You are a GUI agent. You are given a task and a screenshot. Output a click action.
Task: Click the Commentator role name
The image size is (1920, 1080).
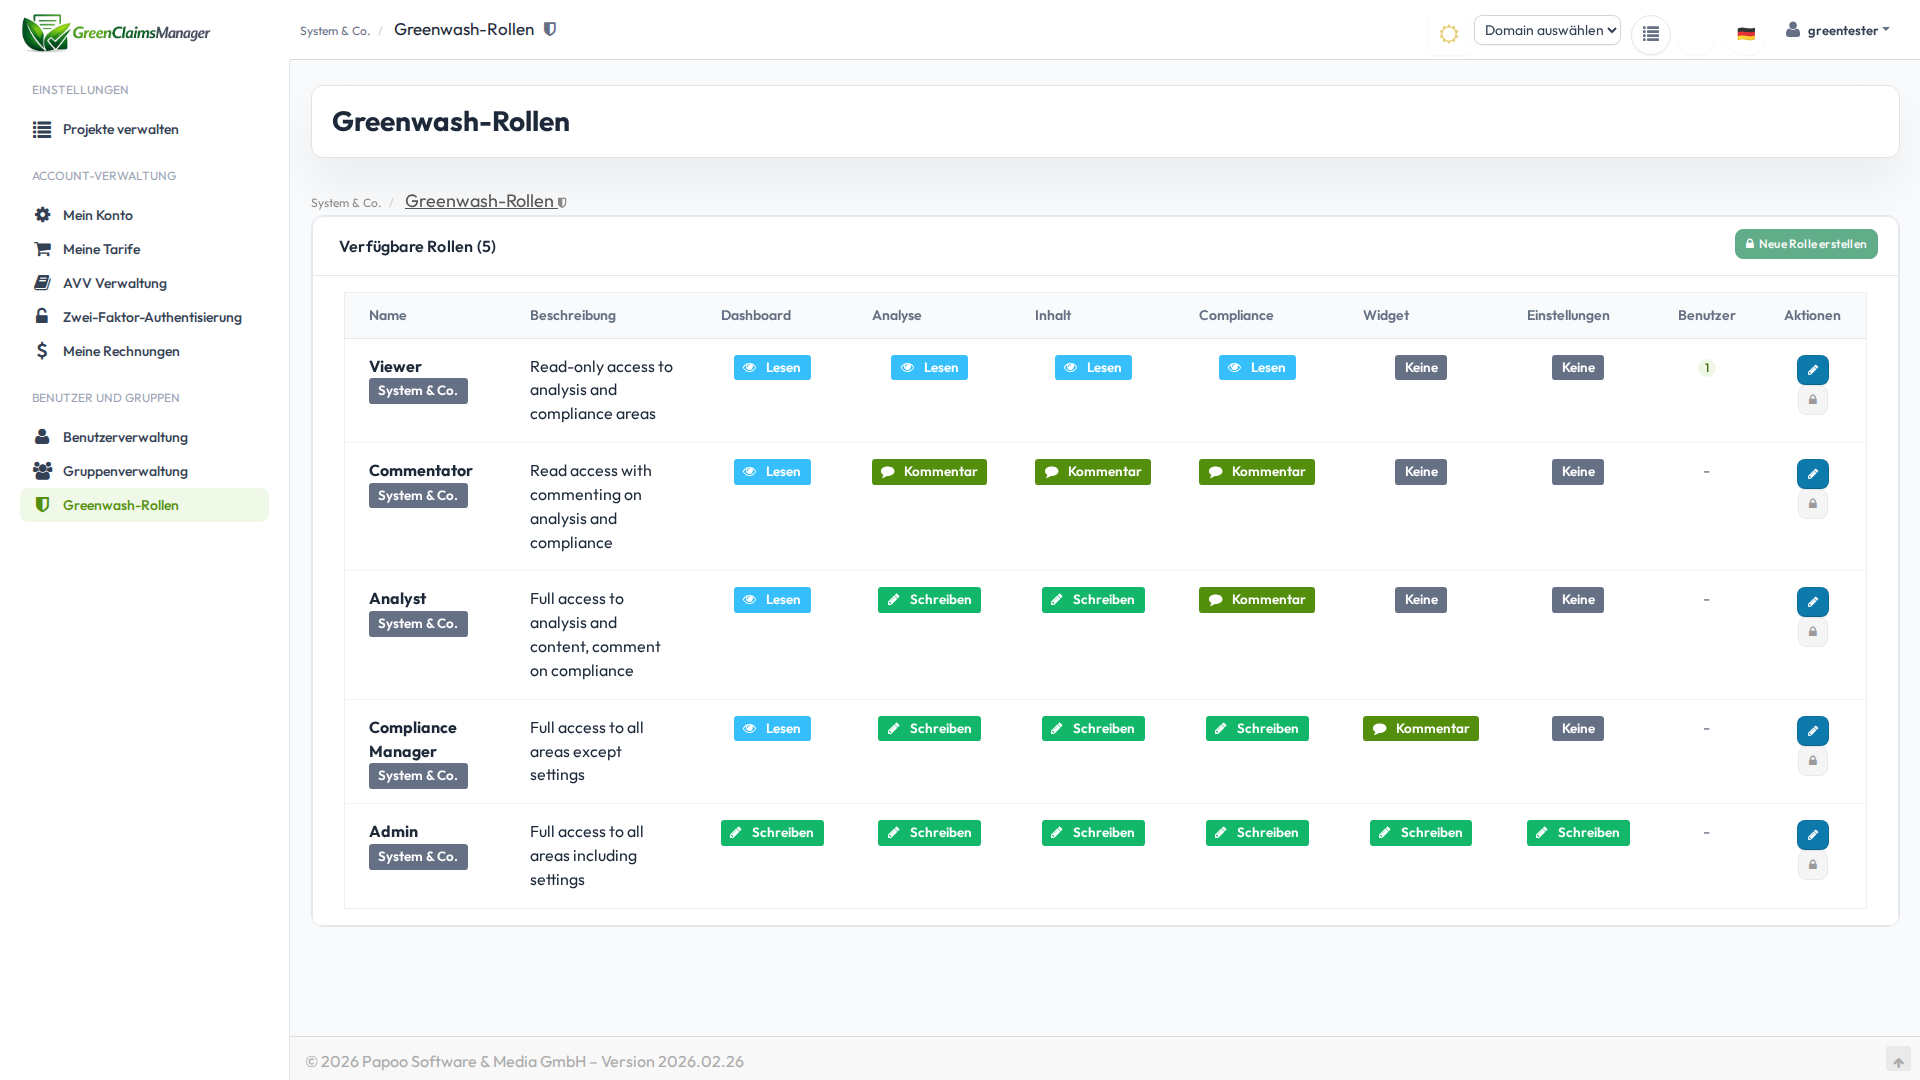[421, 470]
